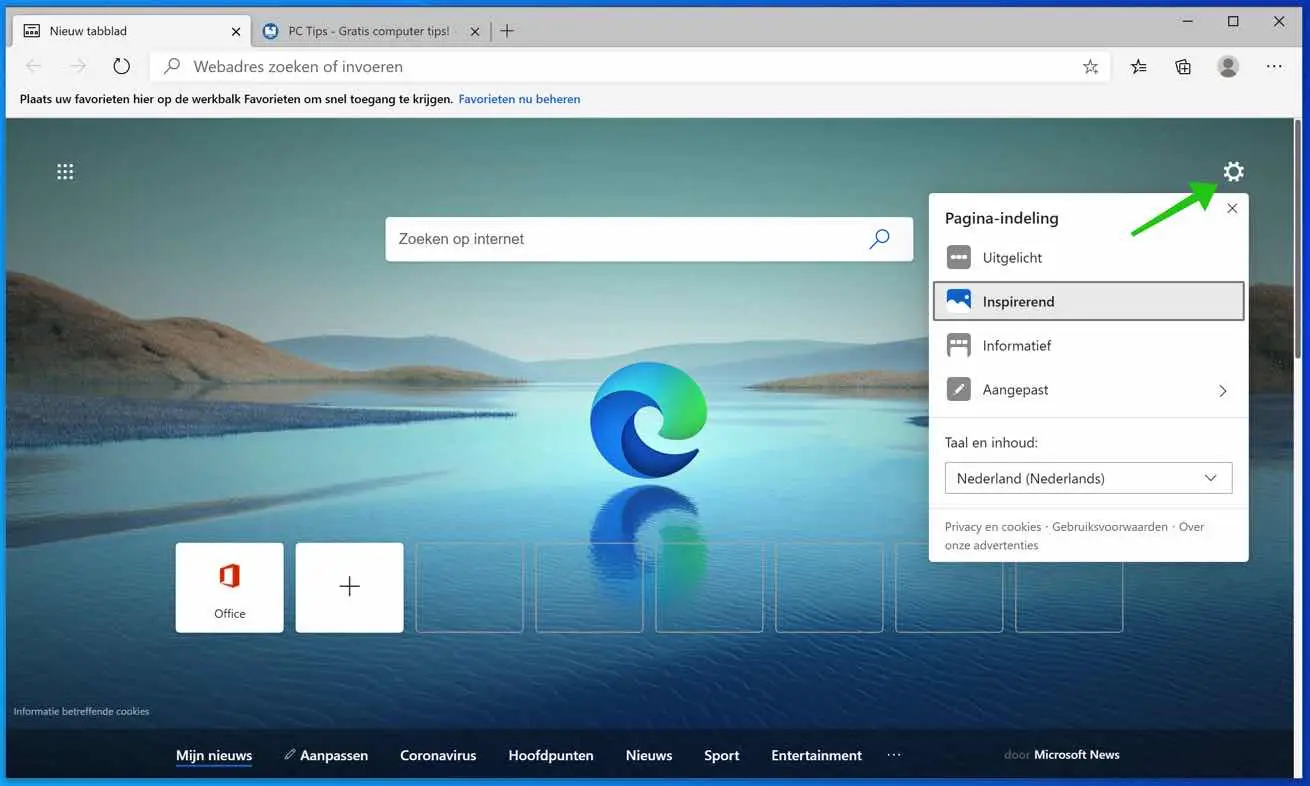Screen dimensions: 1310x786
Task: Click Favorieten nu beheren link
Action: click(x=519, y=99)
